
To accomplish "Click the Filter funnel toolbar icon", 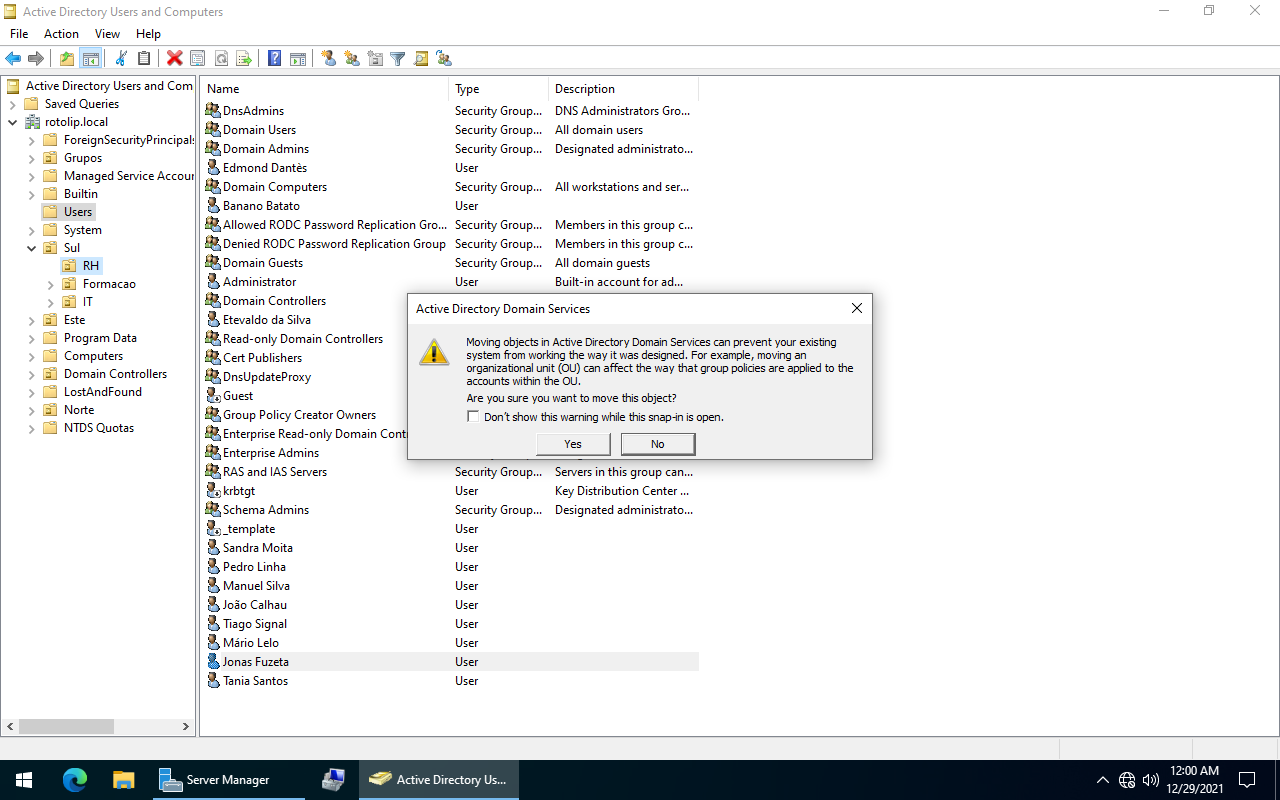I will 397,59.
